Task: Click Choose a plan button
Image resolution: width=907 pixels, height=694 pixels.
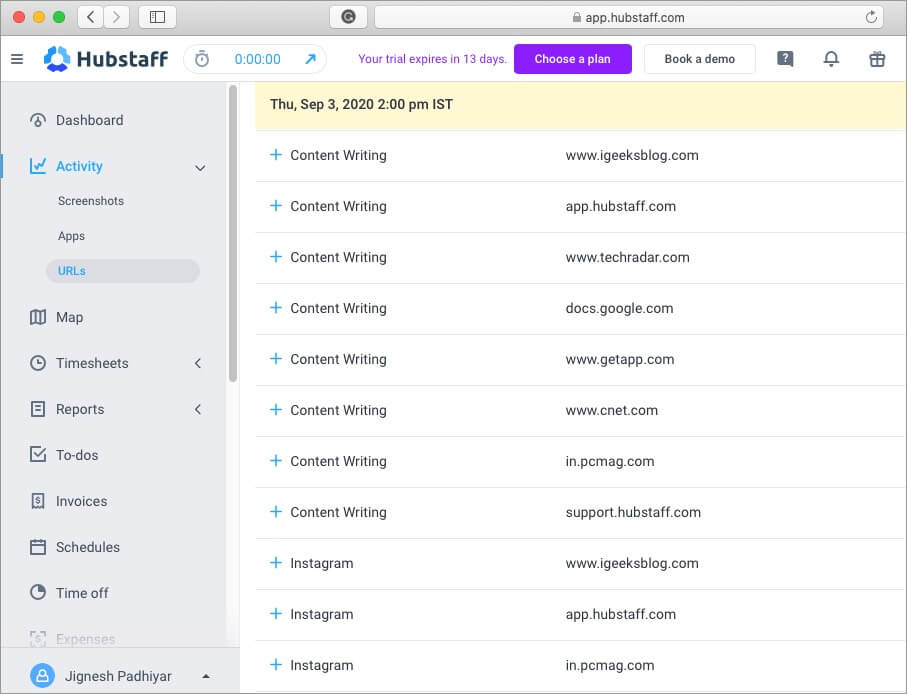Action: tap(573, 59)
